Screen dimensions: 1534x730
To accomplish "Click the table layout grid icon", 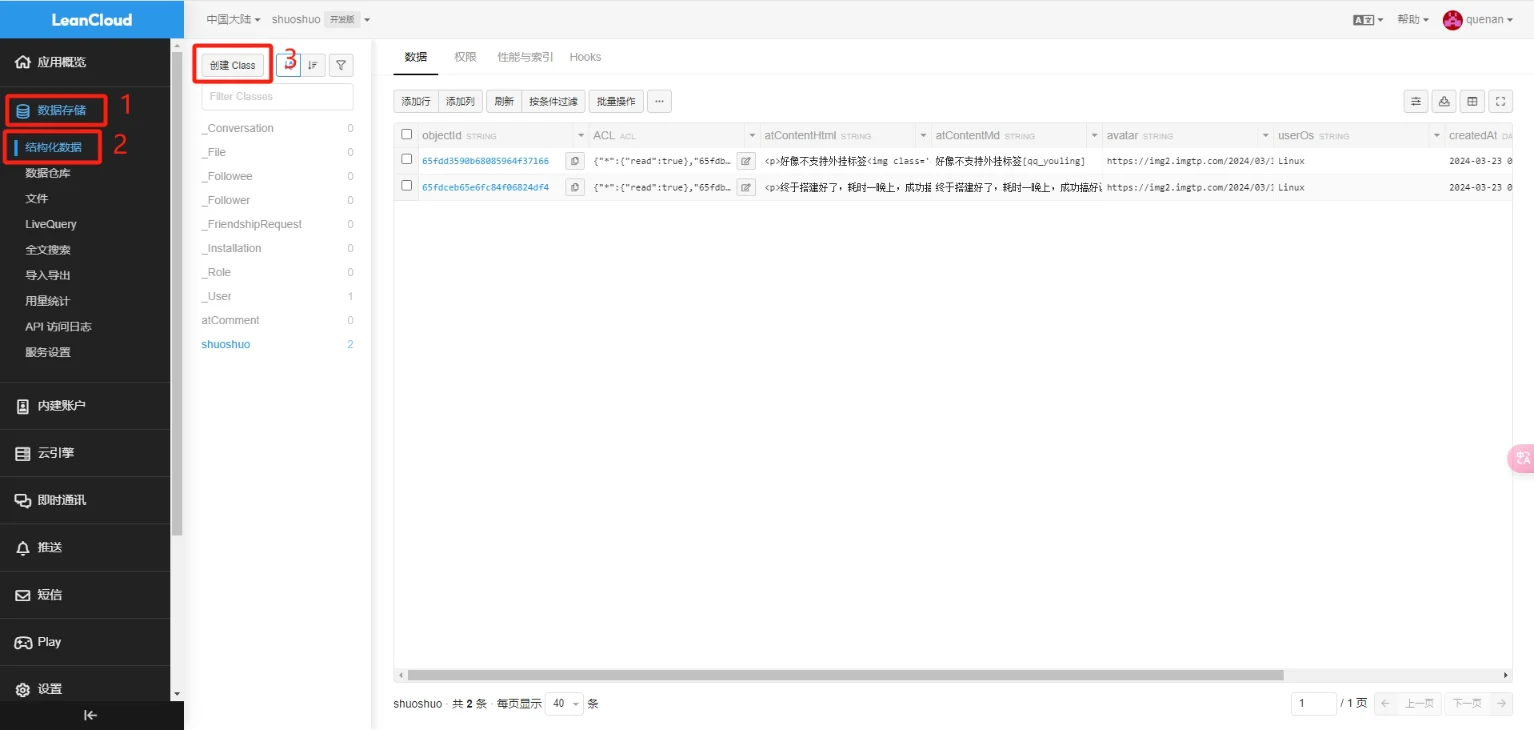I will point(1472,101).
